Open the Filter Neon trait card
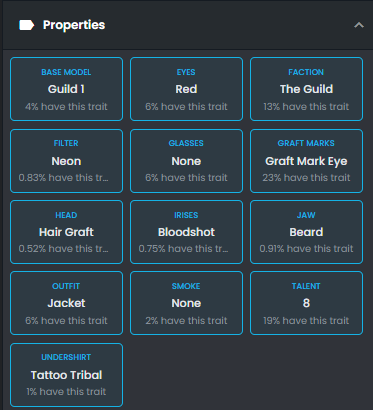 point(66,161)
